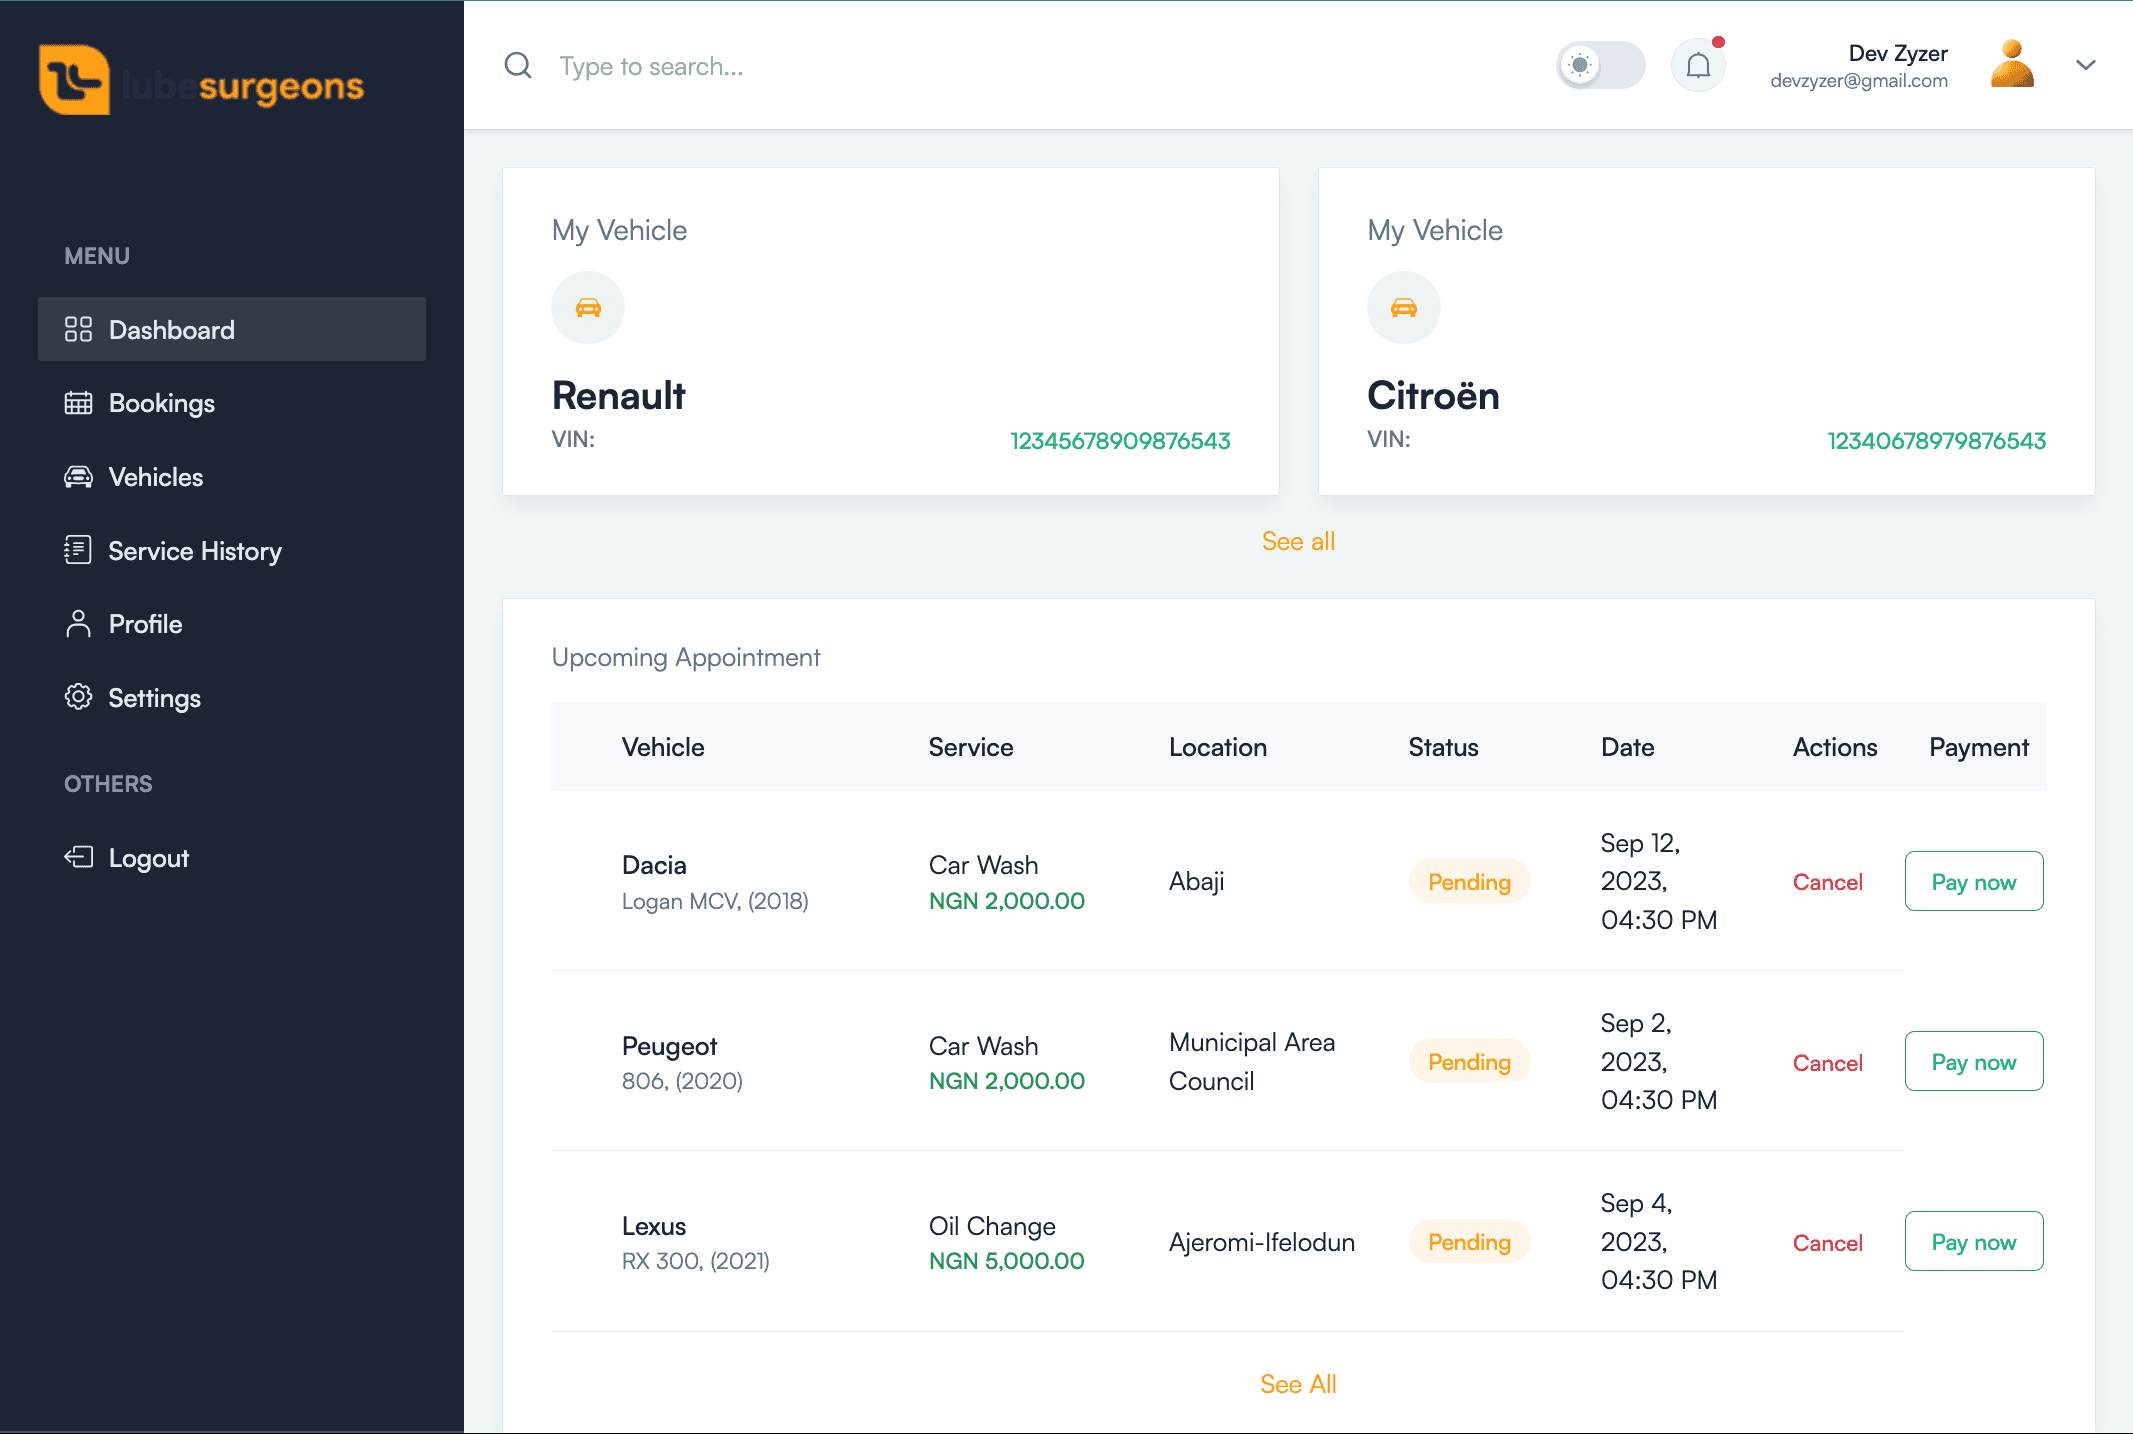The width and height of the screenshot is (2133, 1434).
Task: Click the Actions column header
Action: (x=1835, y=747)
